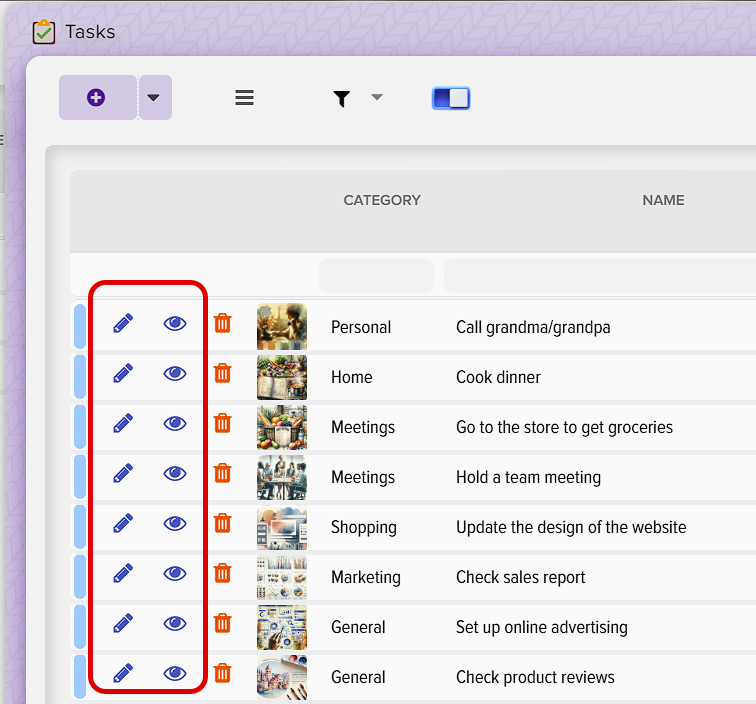The image size is (756, 704).
Task: View the Go to the store task
Action: coord(175,423)
